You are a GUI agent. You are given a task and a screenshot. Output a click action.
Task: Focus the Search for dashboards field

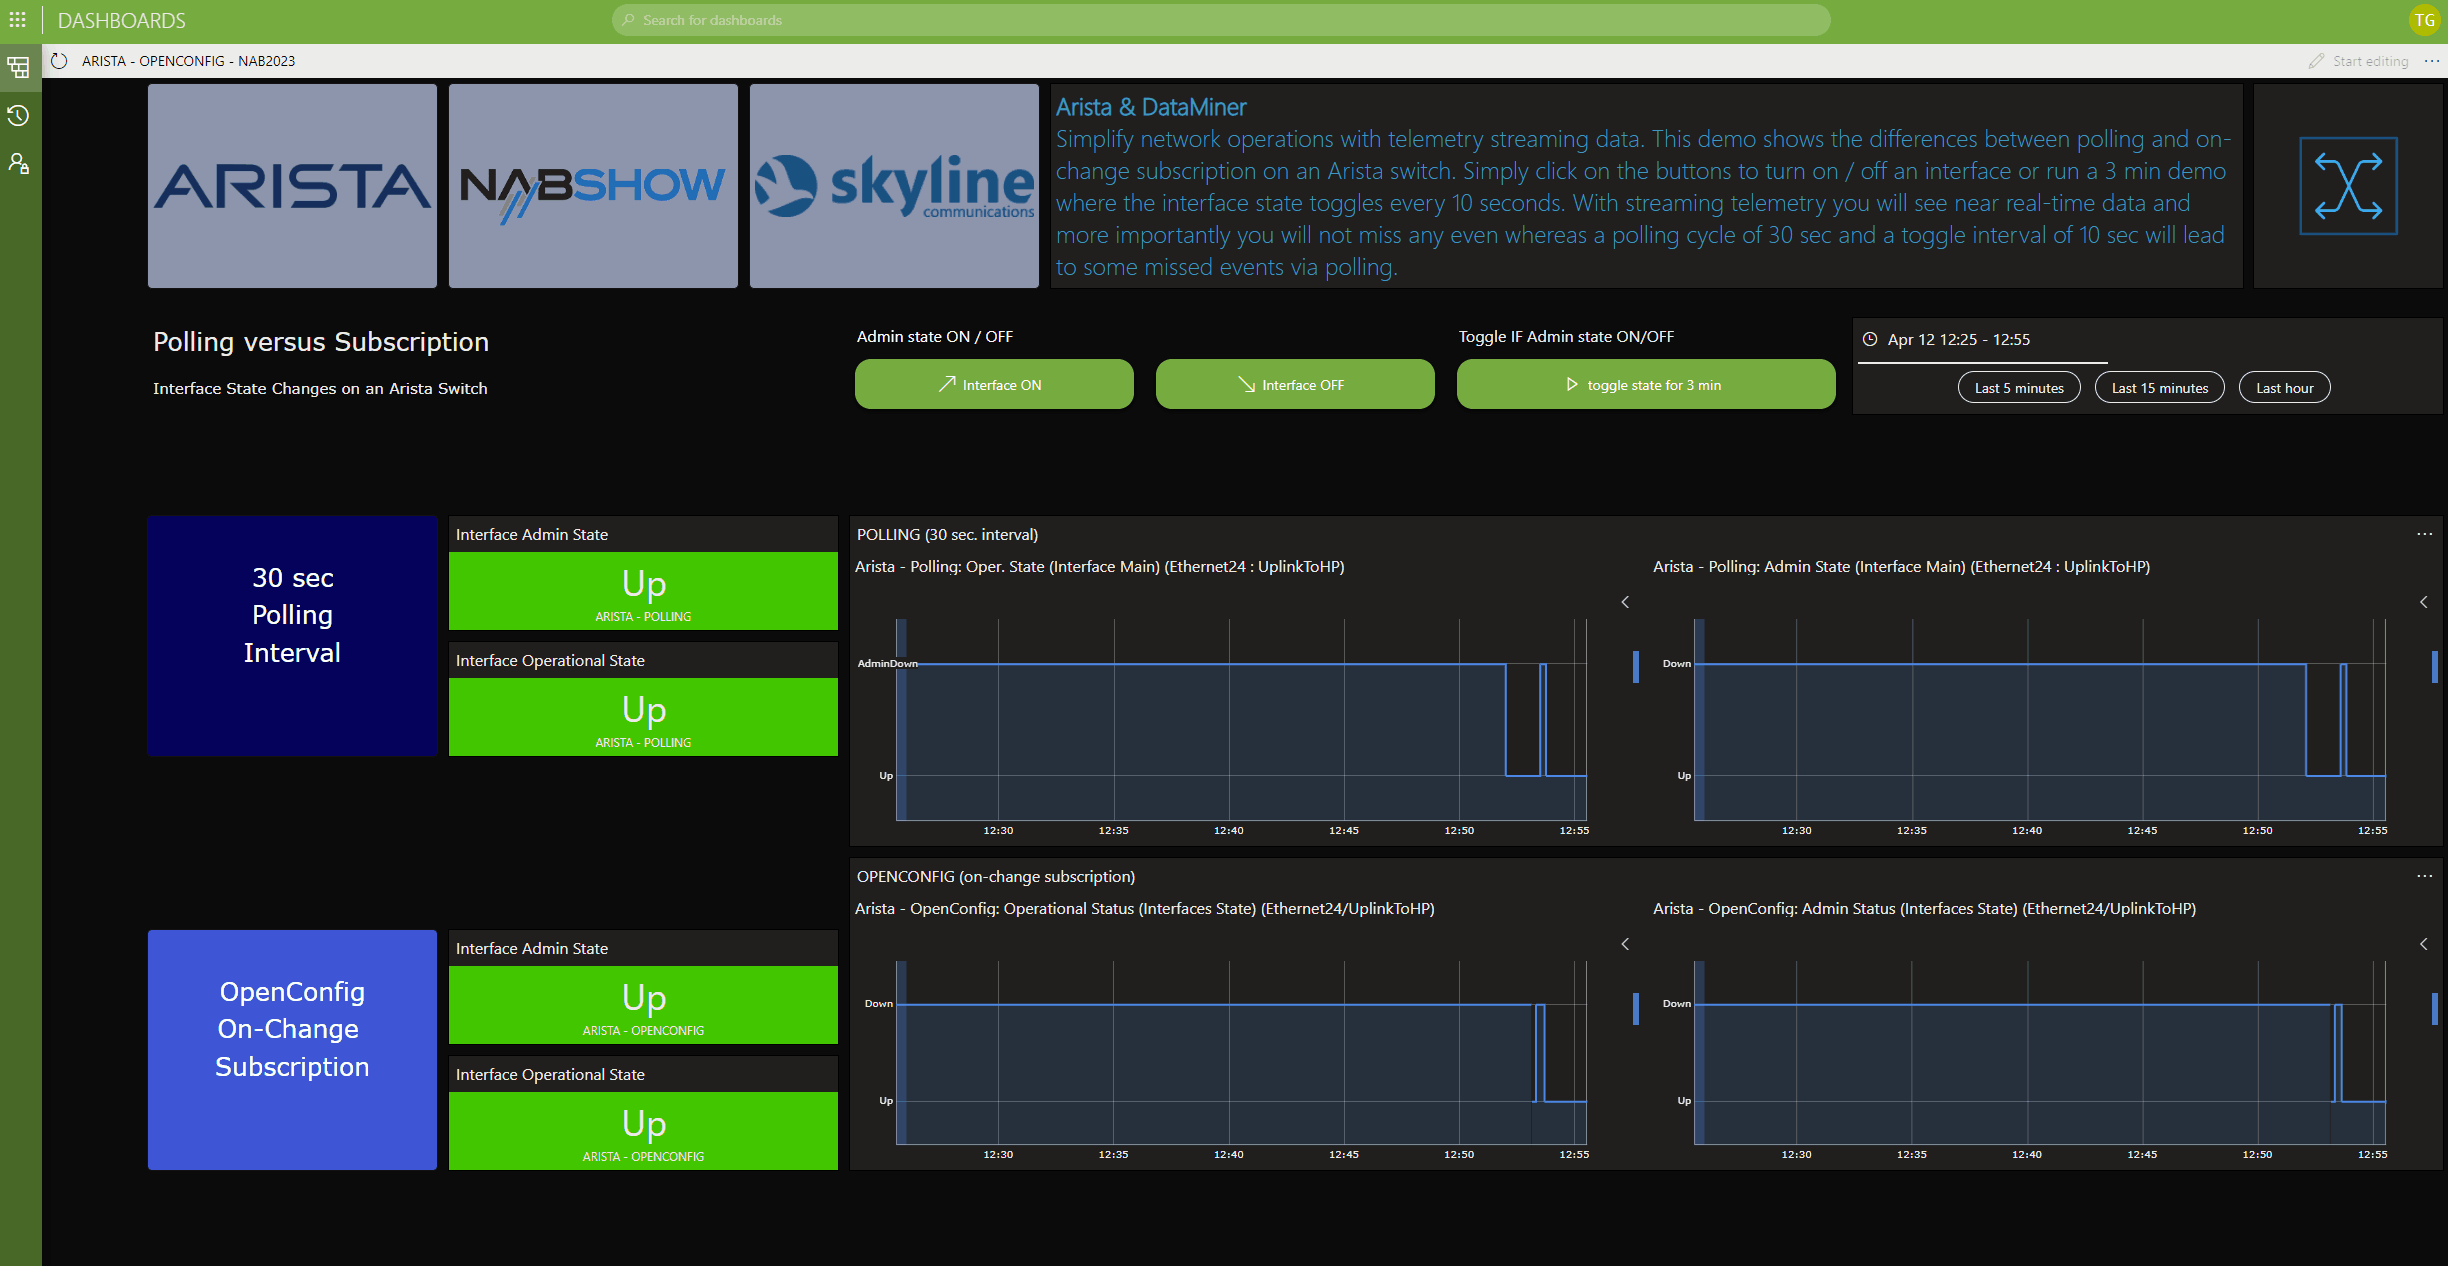coord(1221,20)
